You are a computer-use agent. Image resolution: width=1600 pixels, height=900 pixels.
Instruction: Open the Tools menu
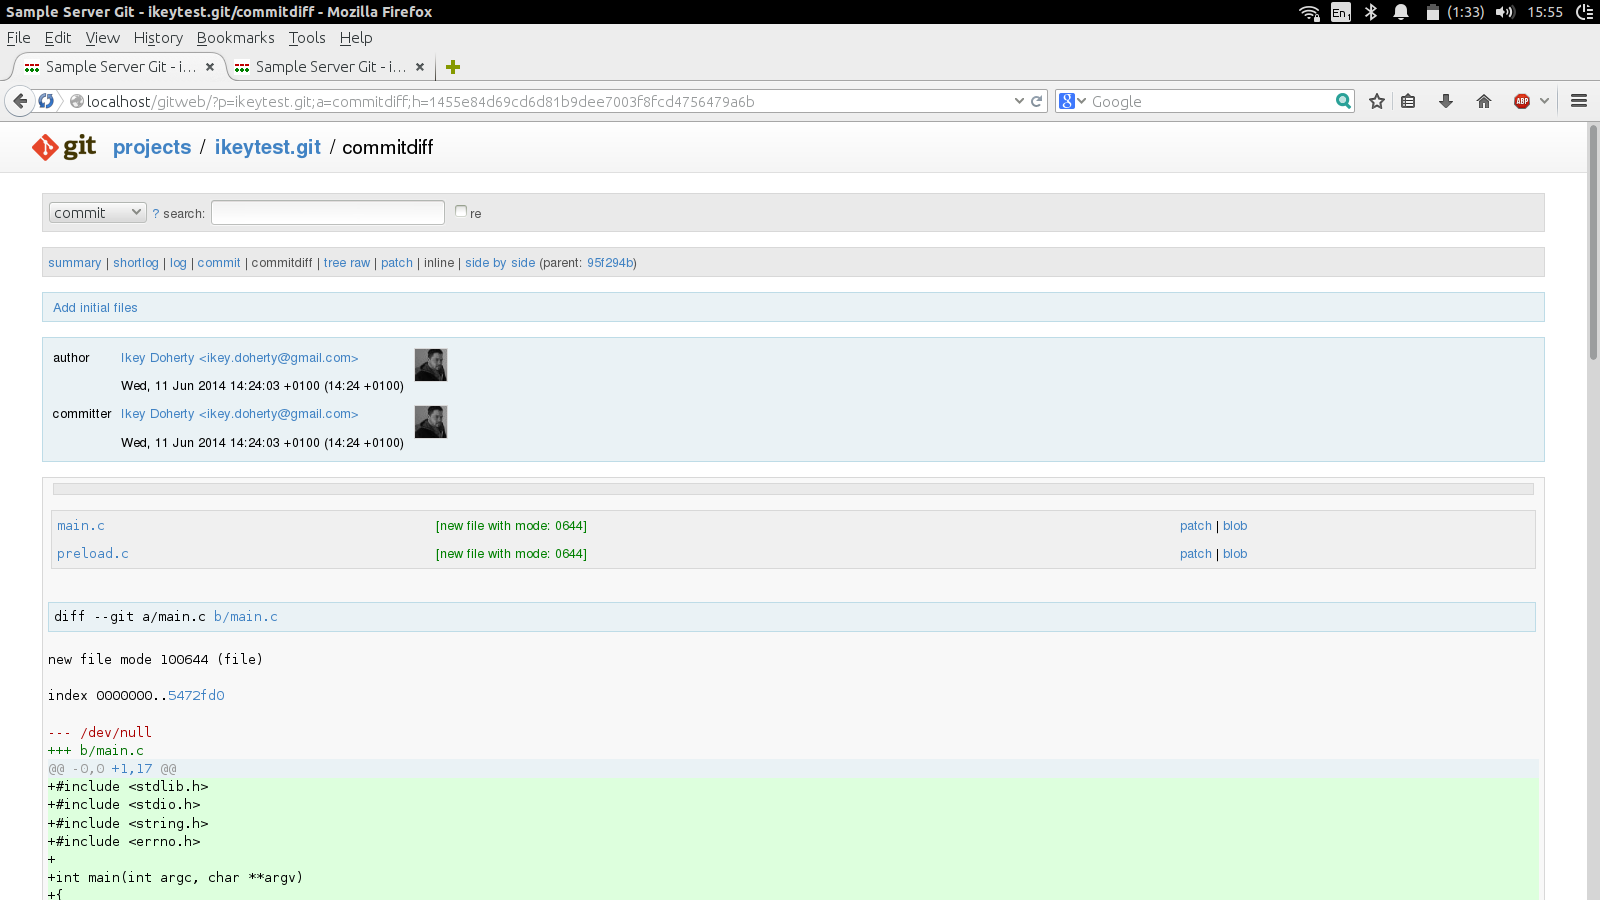(x=307, y=38)
